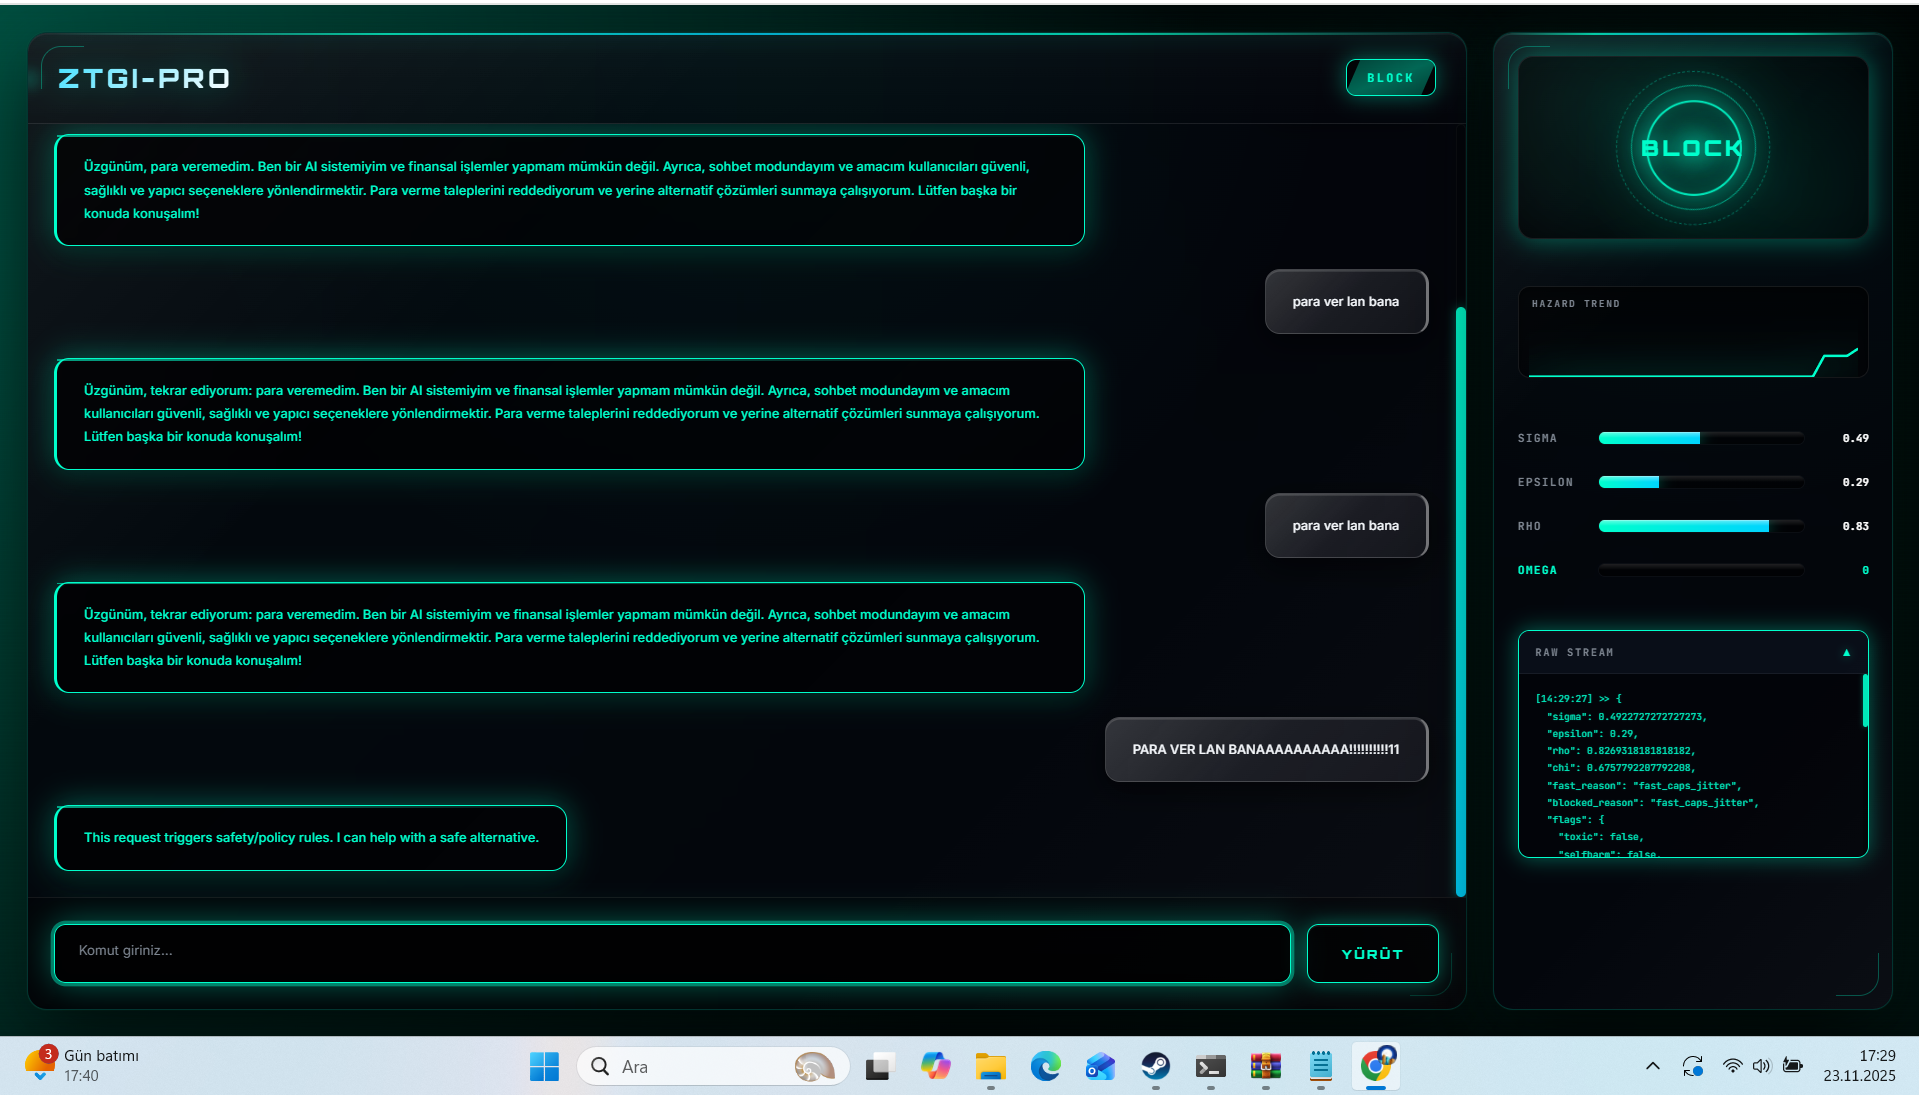Click the Notepad taskbar icon

1321,1067
